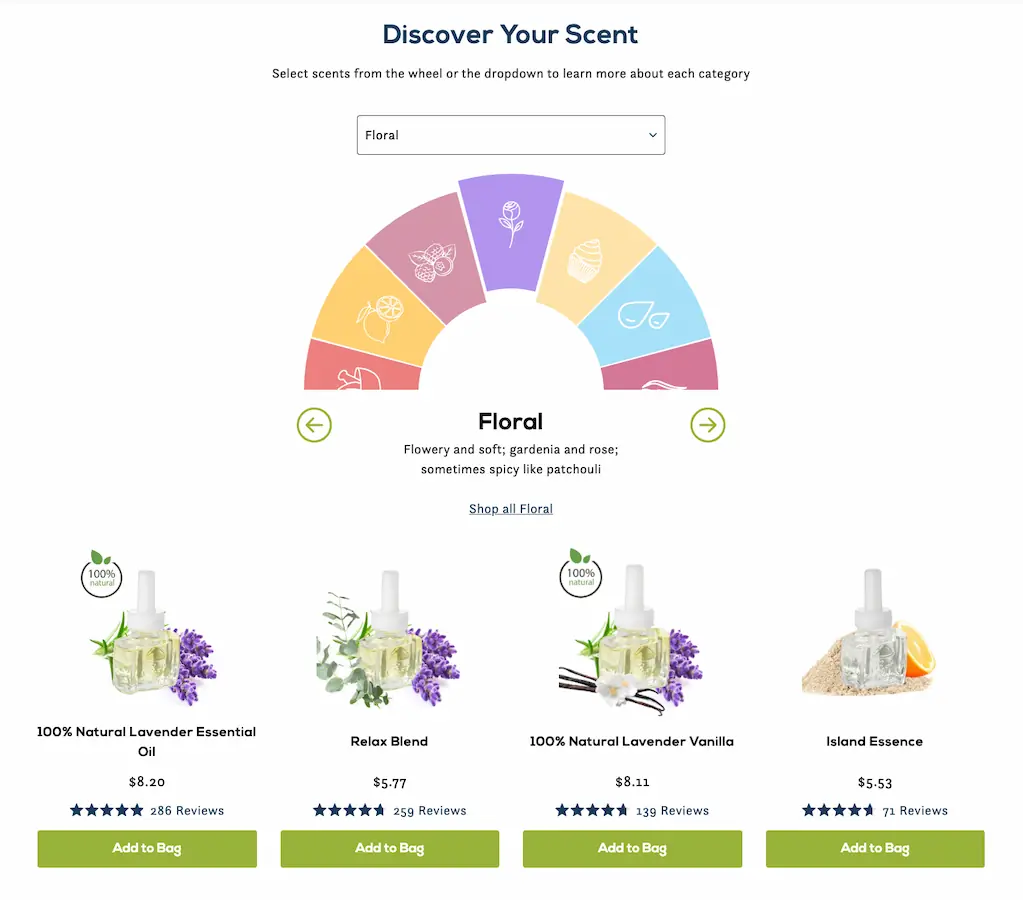
Task: Select the cupcake wheel segment
Action: (592, 258)
